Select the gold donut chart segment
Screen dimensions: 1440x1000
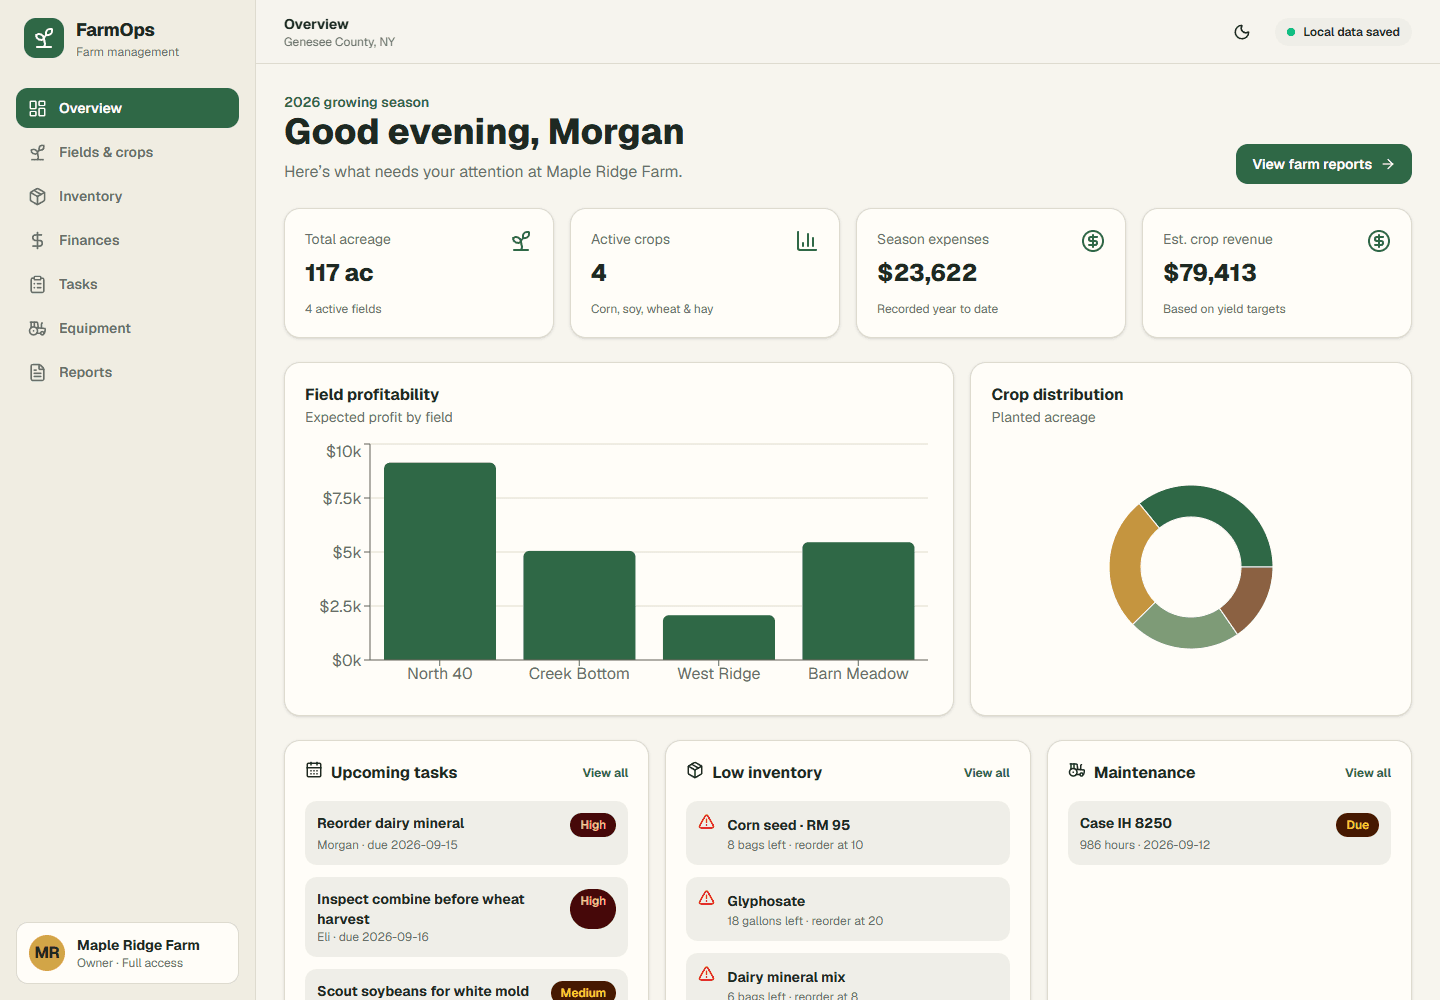[1128, 563]
